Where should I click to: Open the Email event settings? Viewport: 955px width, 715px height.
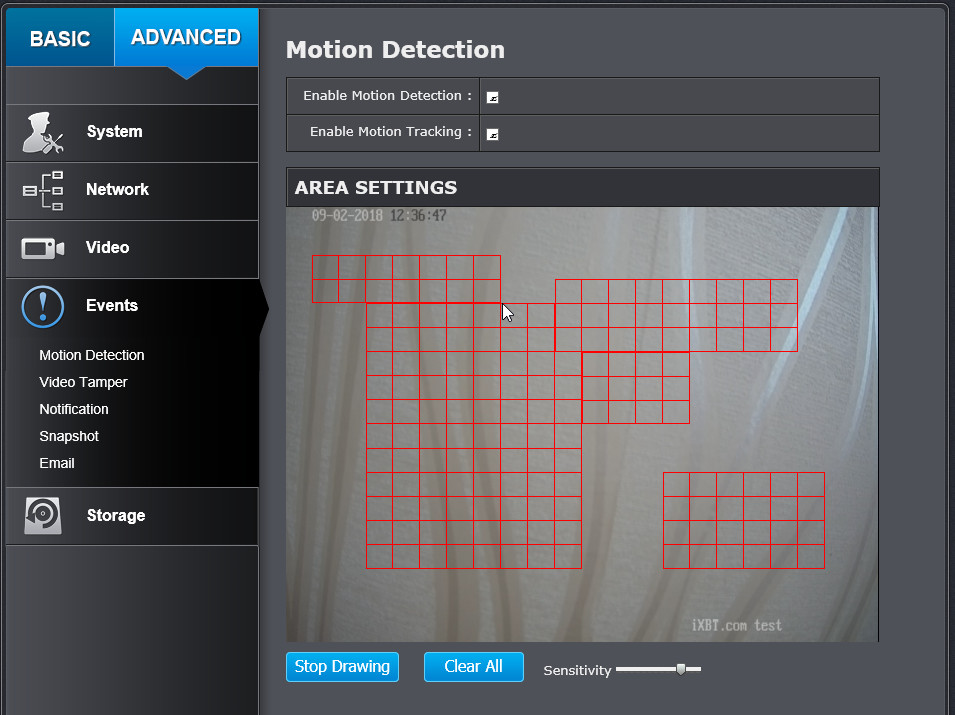tap(57, 463)
